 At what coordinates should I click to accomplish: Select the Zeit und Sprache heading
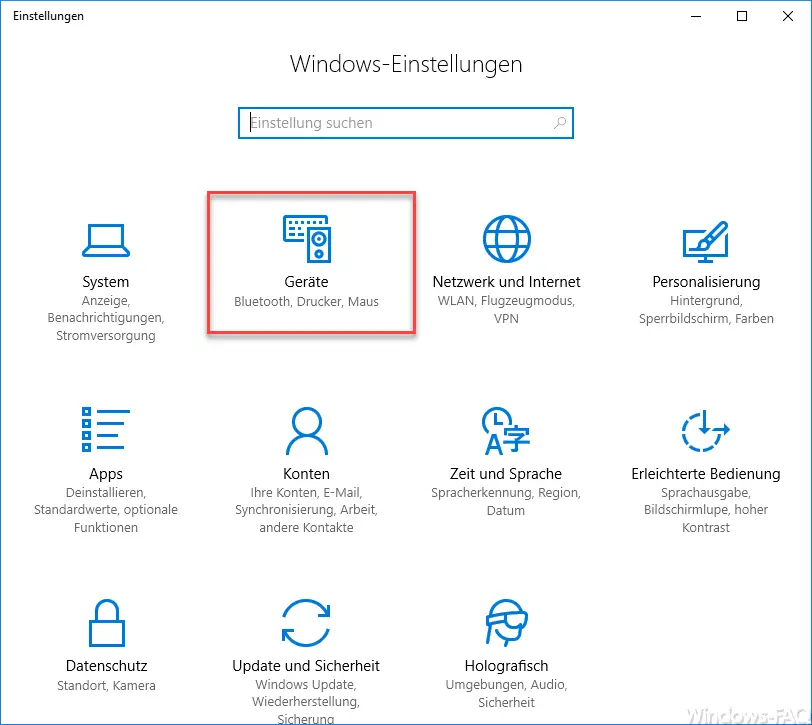point(505,474)
